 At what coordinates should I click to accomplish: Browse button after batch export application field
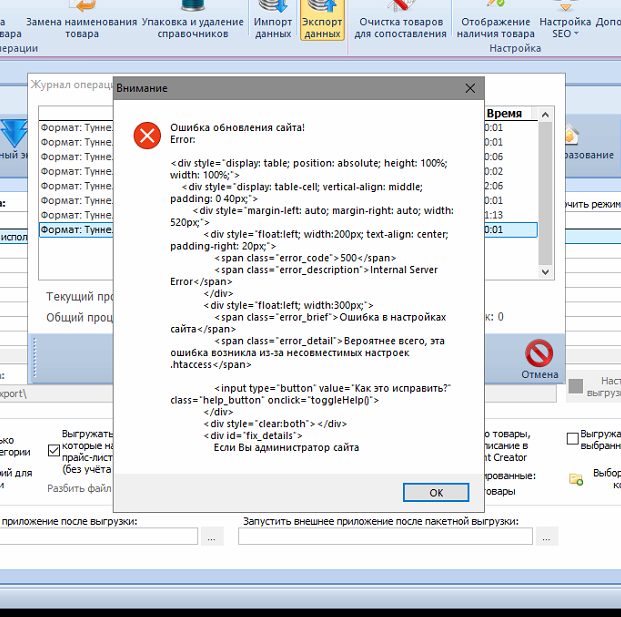pyautogui.click(x=547, y=537)
